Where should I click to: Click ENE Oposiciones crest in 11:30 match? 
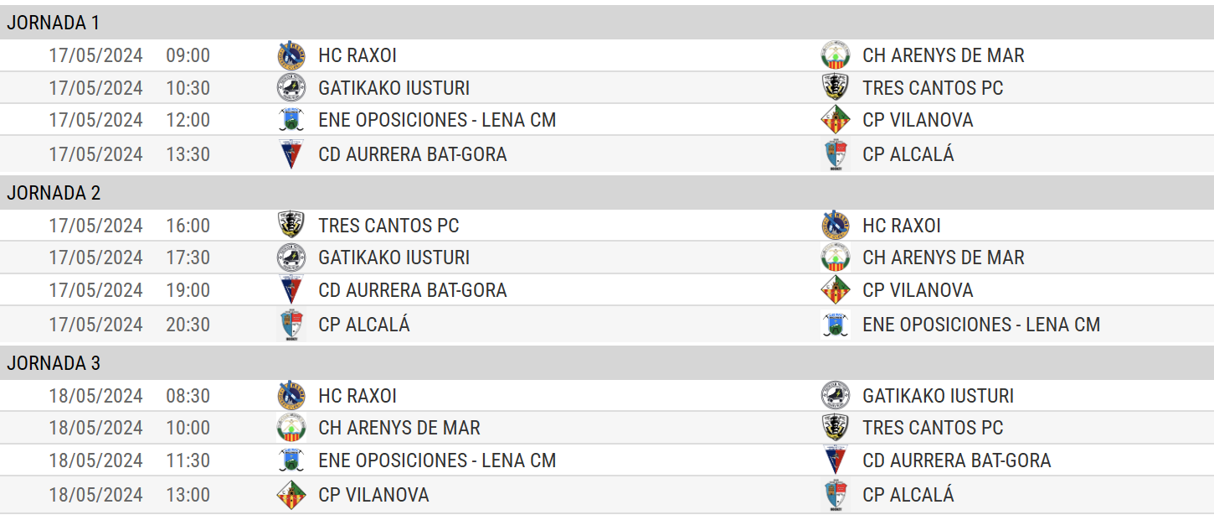(x=291, y=460)
